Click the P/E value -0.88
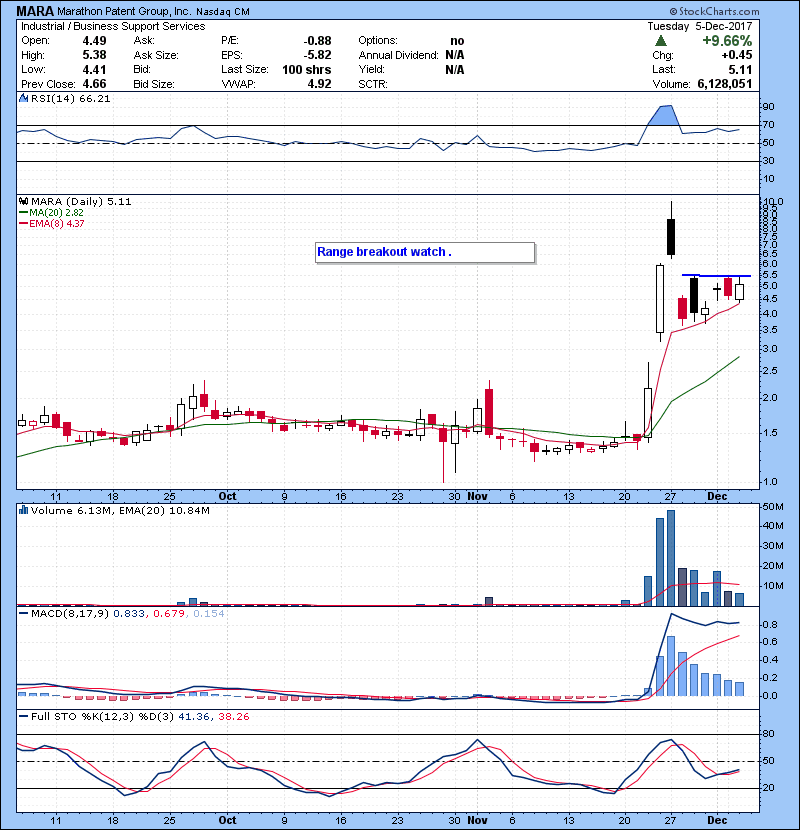Screen dimensions: 800x830 coord(317,41)
